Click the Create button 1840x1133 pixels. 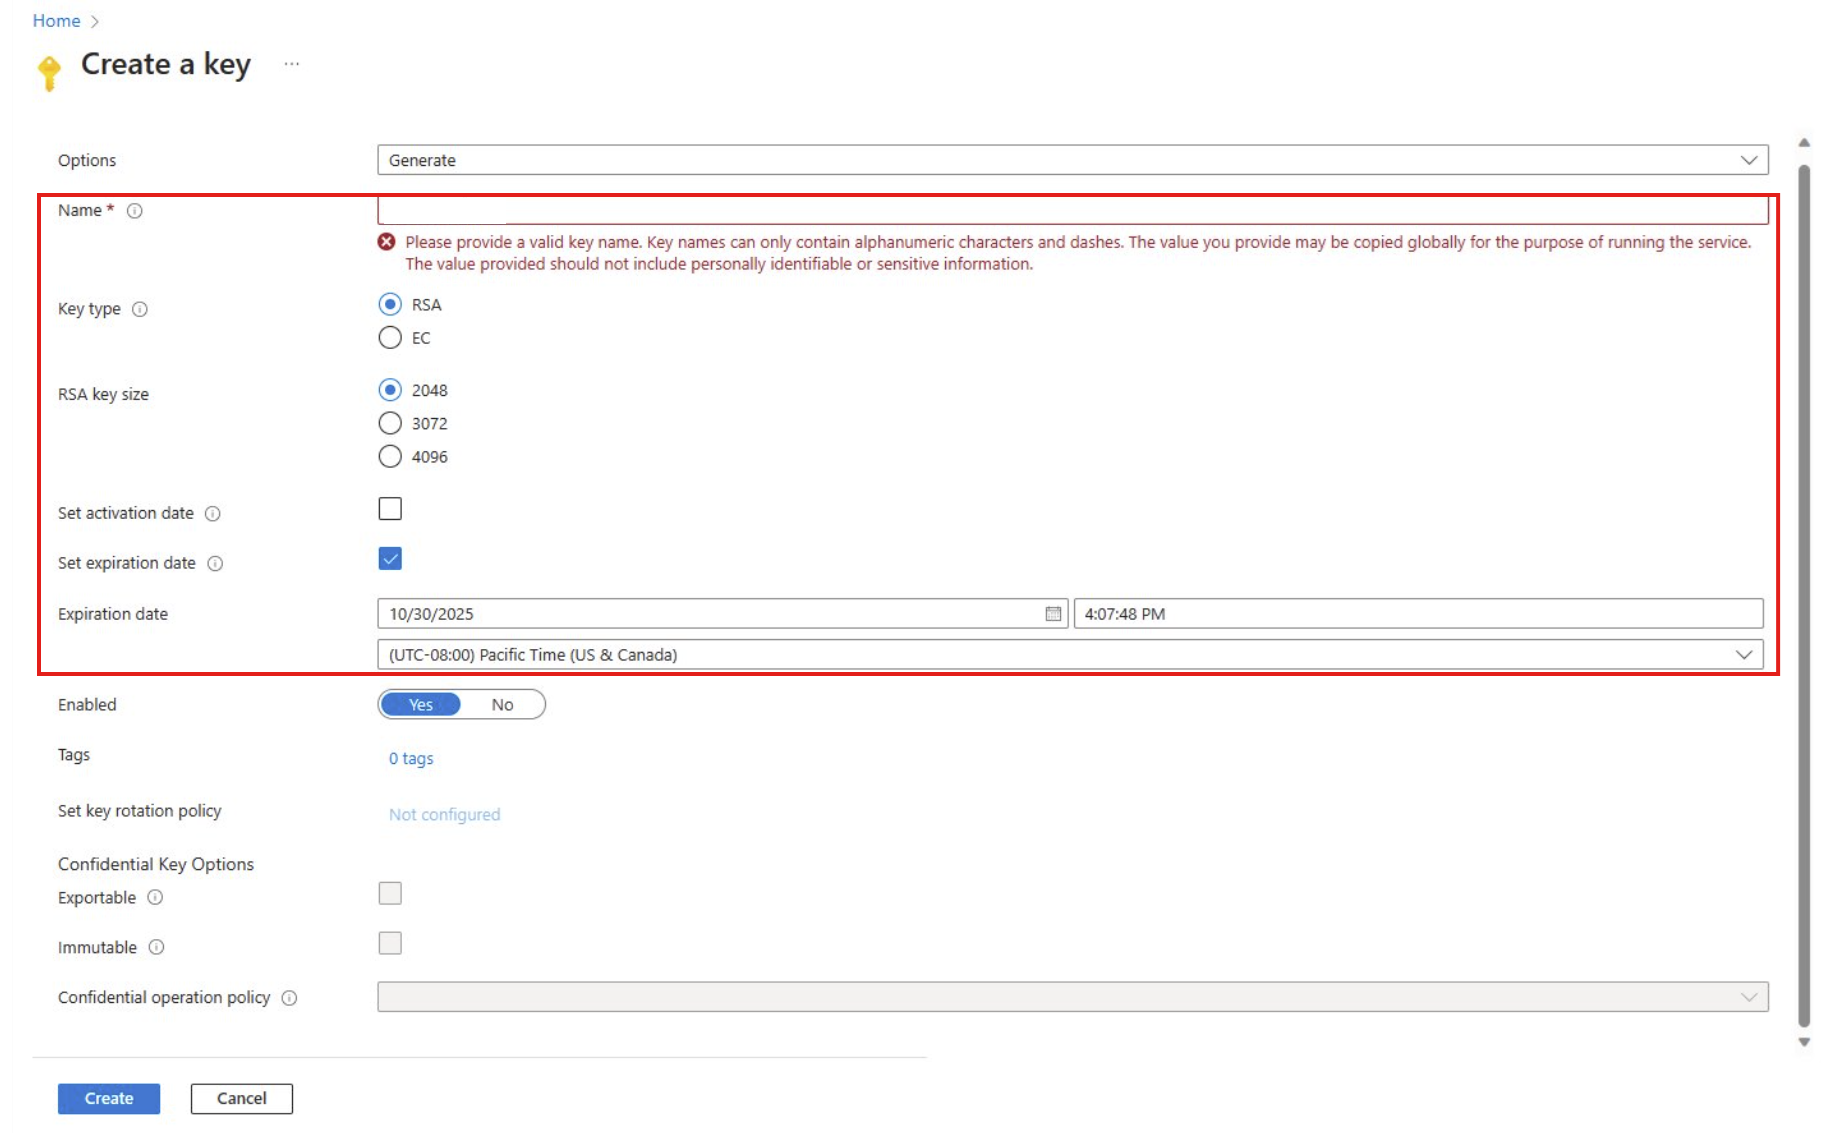tap(108, 1098)
